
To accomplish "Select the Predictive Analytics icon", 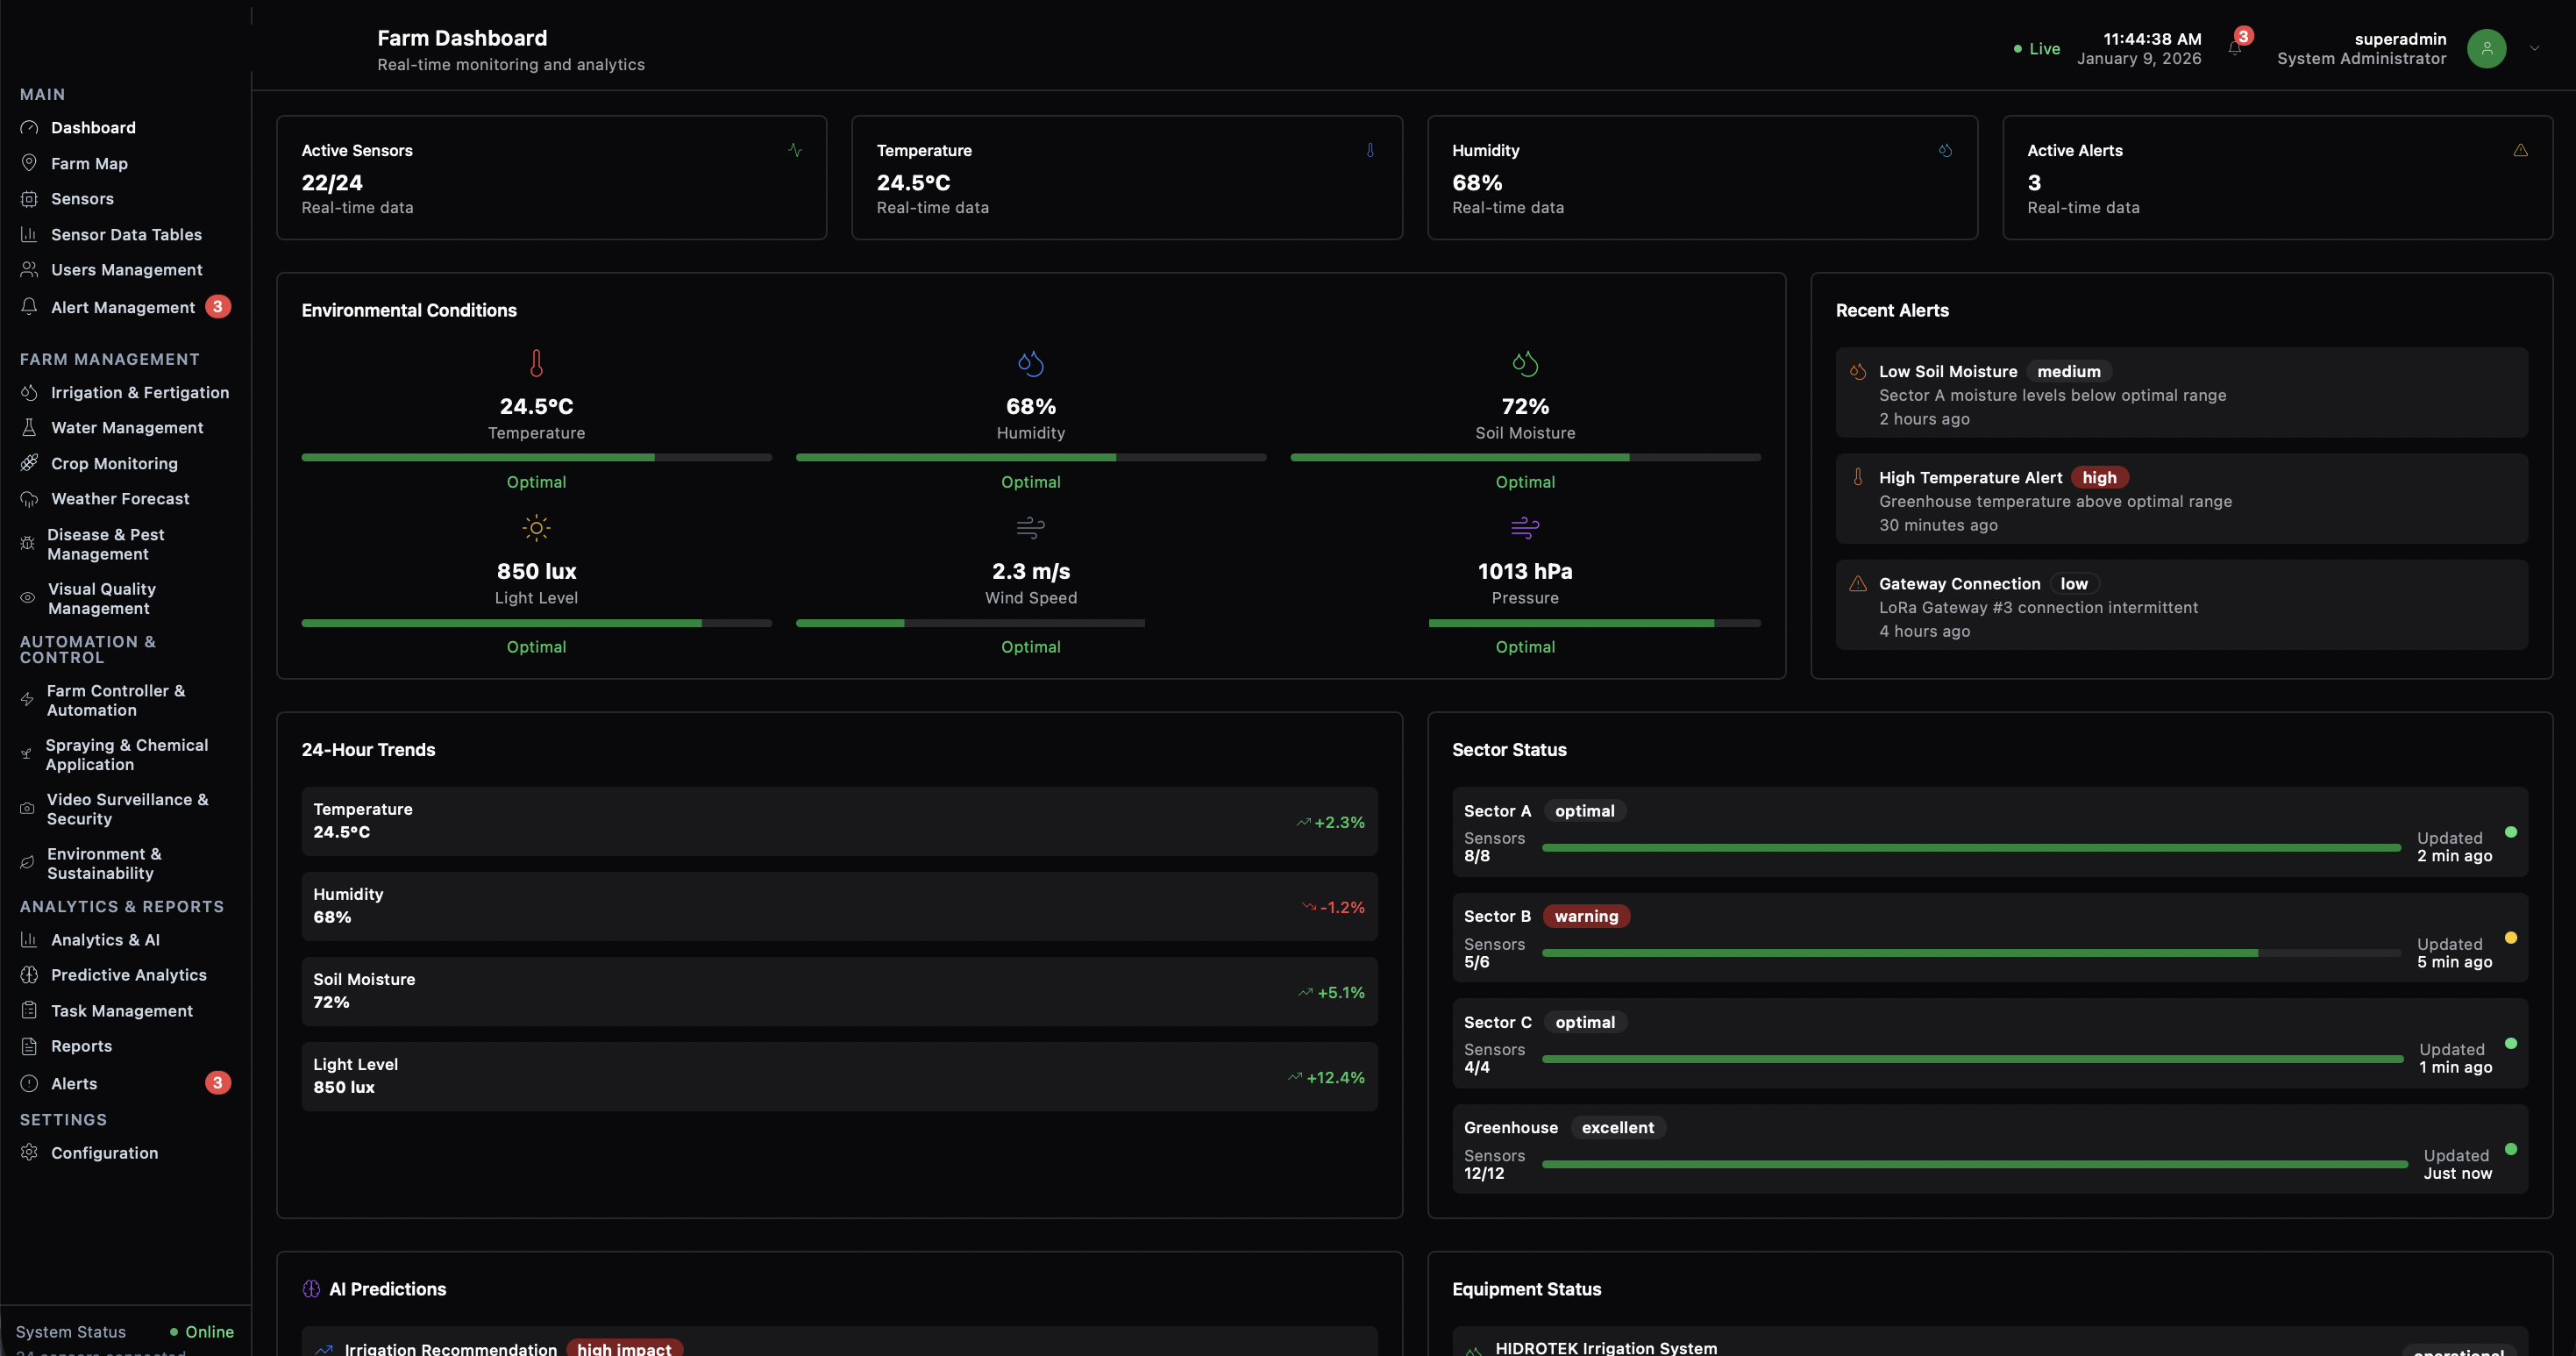I will coord(28,974).
